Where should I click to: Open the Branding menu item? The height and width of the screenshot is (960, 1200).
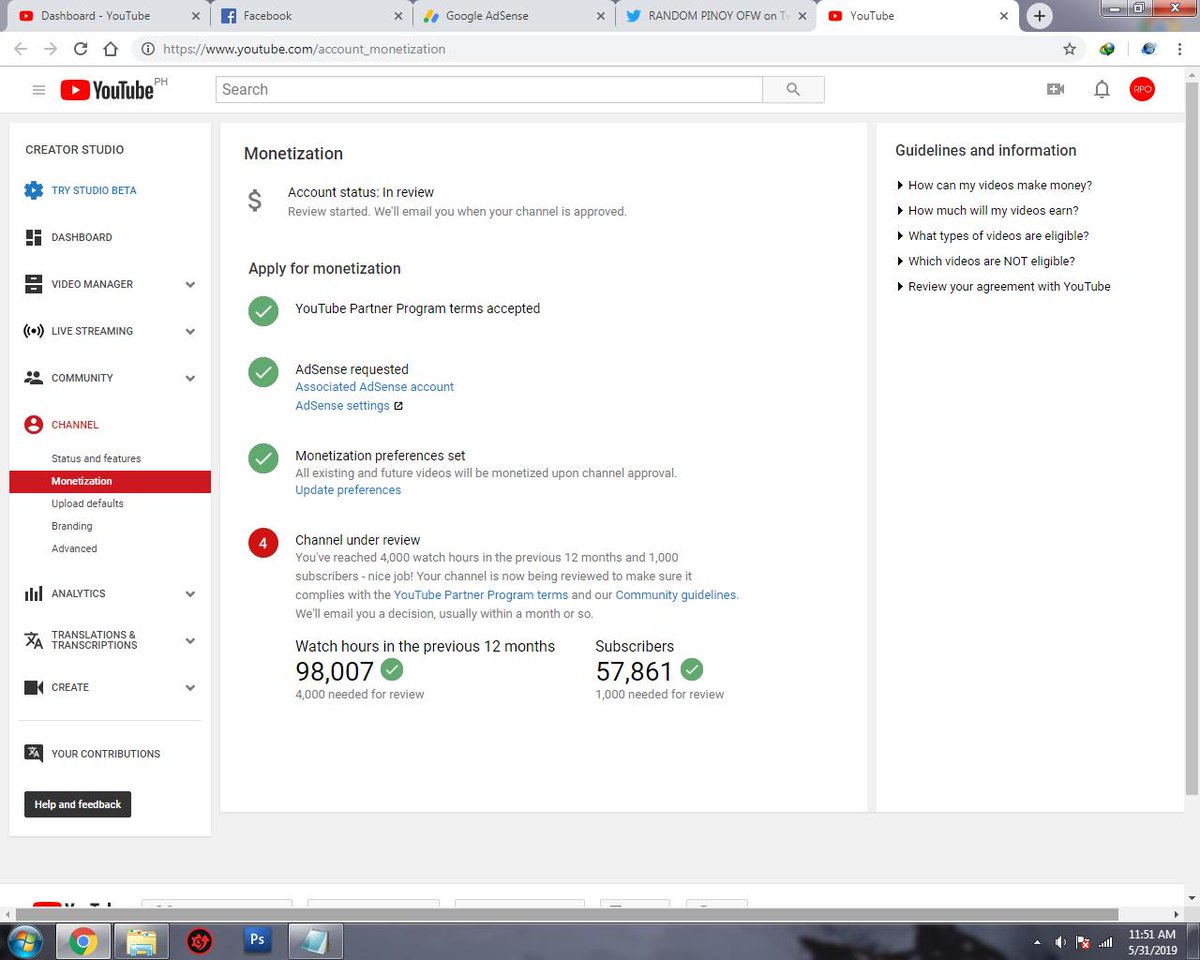coord(72,526)
